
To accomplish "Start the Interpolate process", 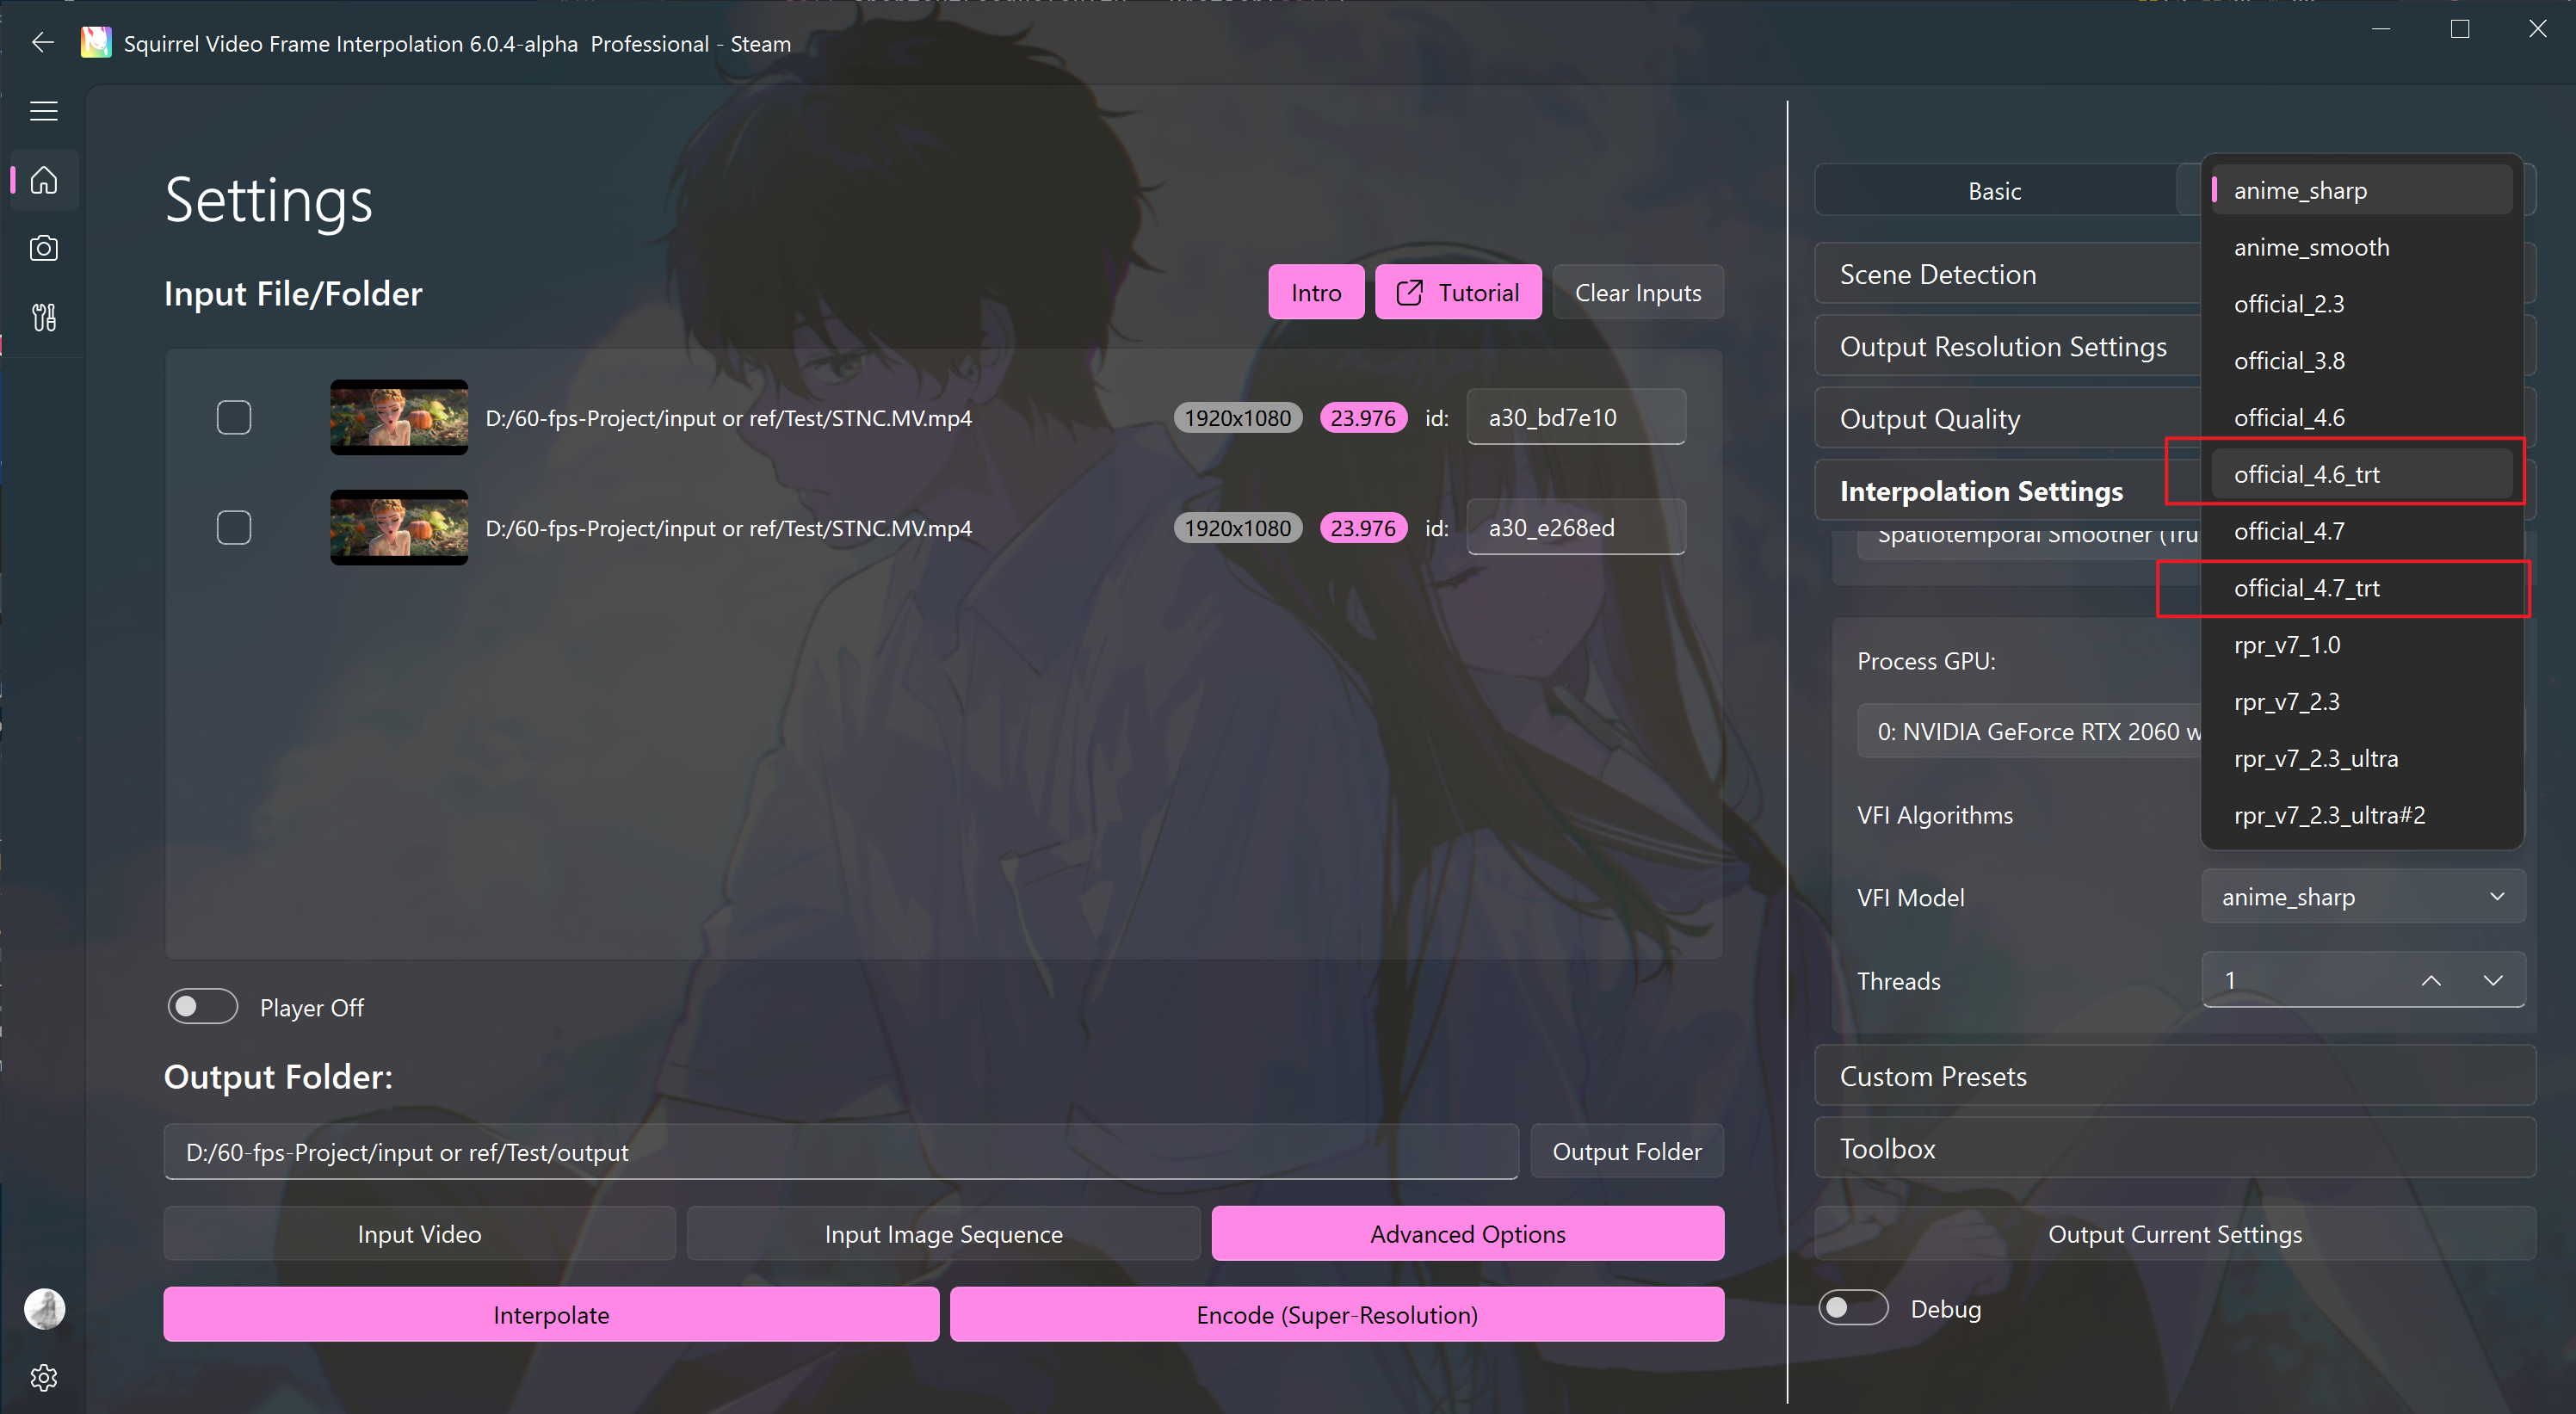I will (x=551, y=1314).
